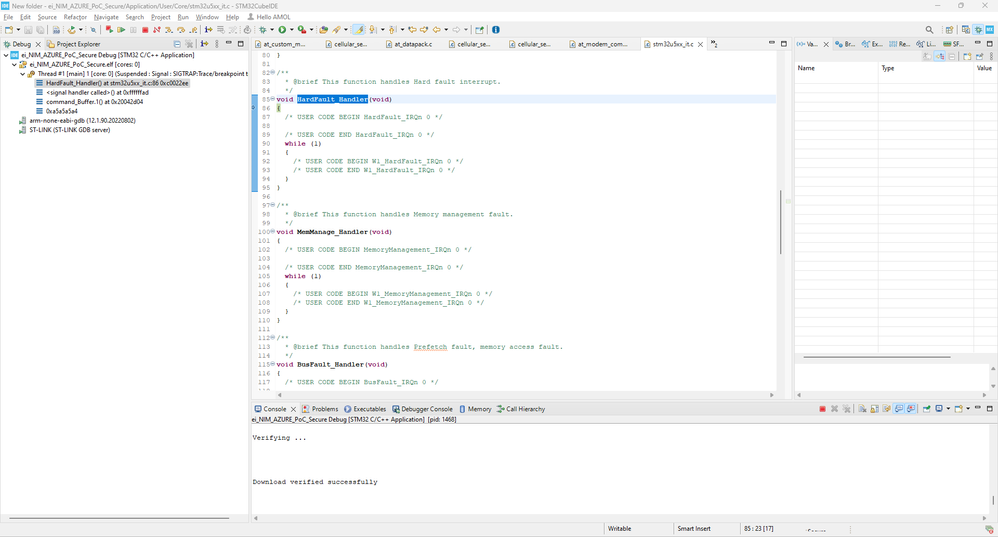Open the Back navigation history dropdown
The width and height of the screenshot is (998, 537).
tap(446, 29)
